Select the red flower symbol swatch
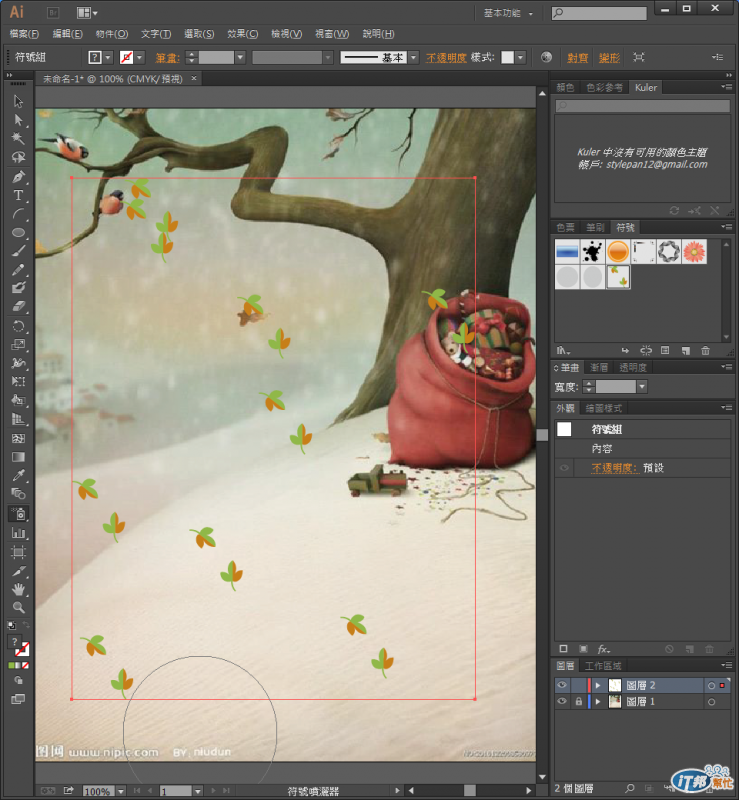 pos(695,252)
